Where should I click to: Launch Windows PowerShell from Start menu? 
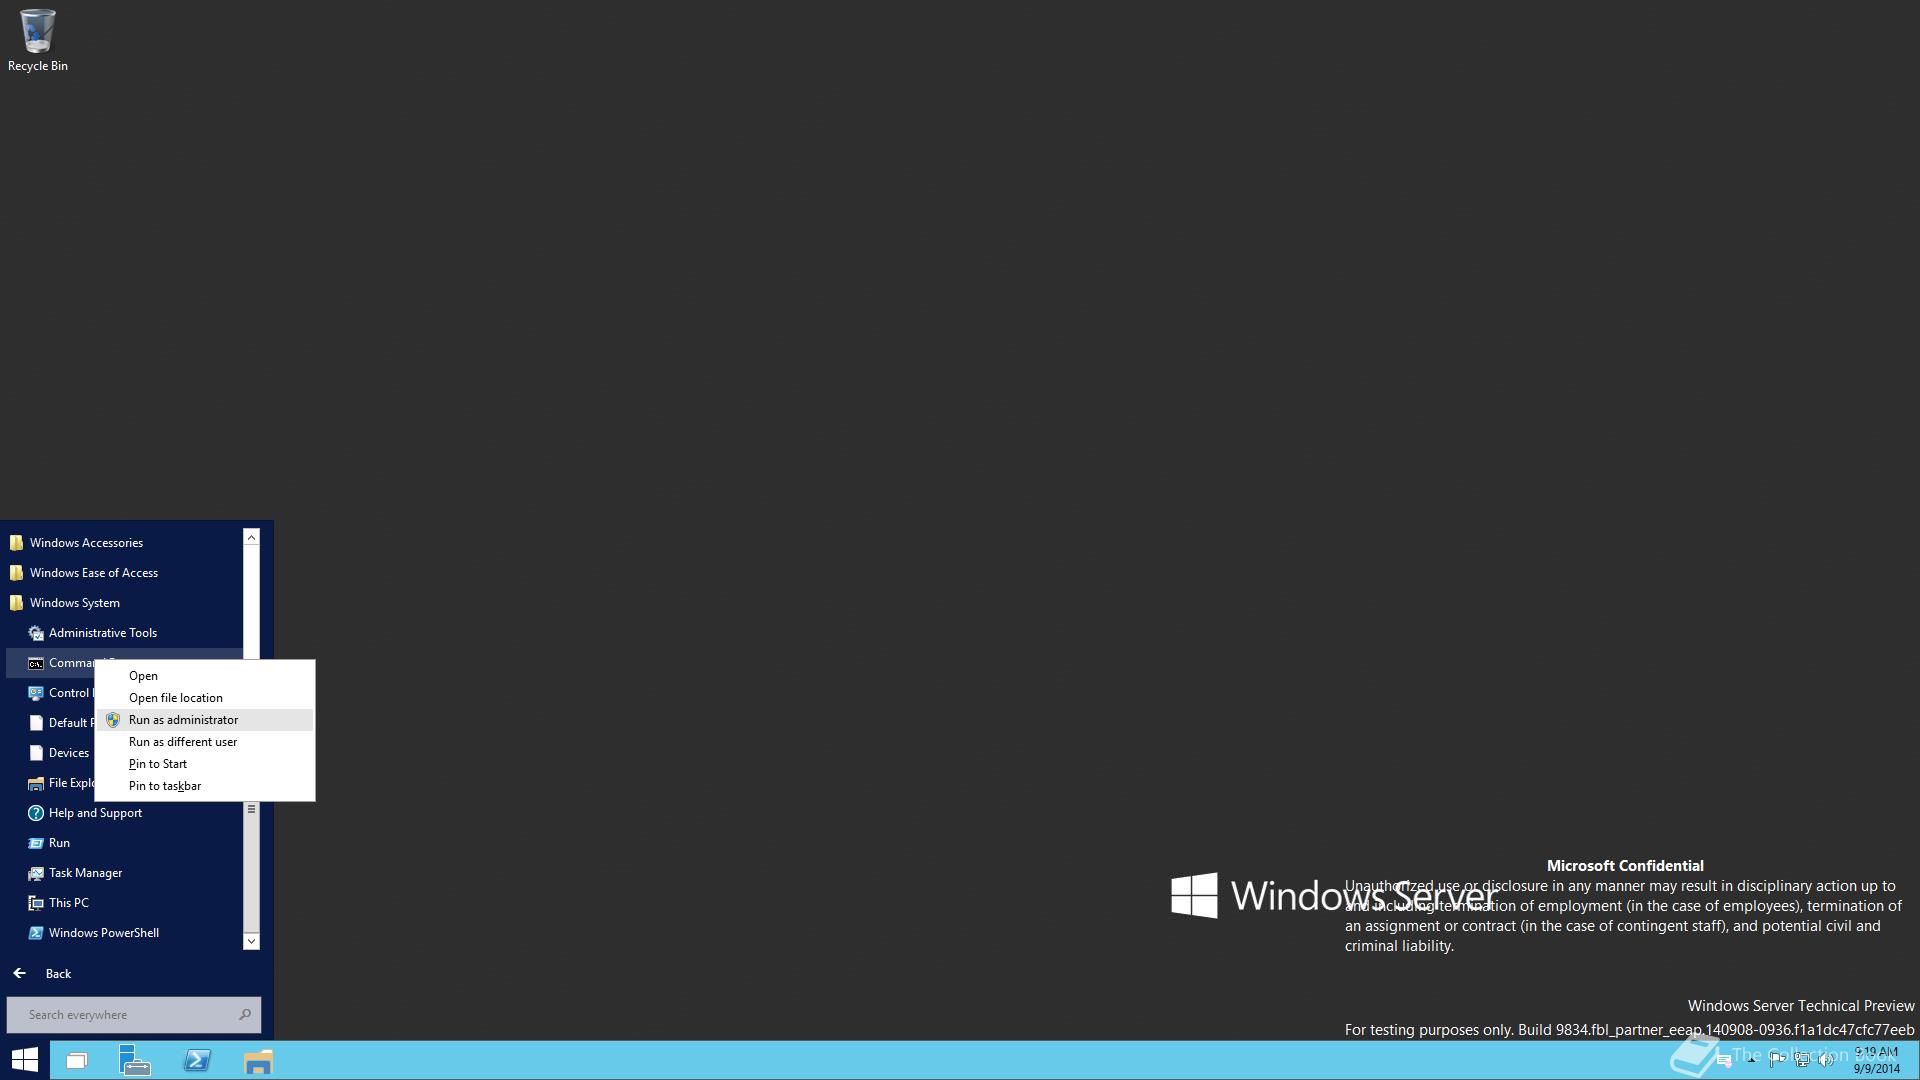point(124,933)
